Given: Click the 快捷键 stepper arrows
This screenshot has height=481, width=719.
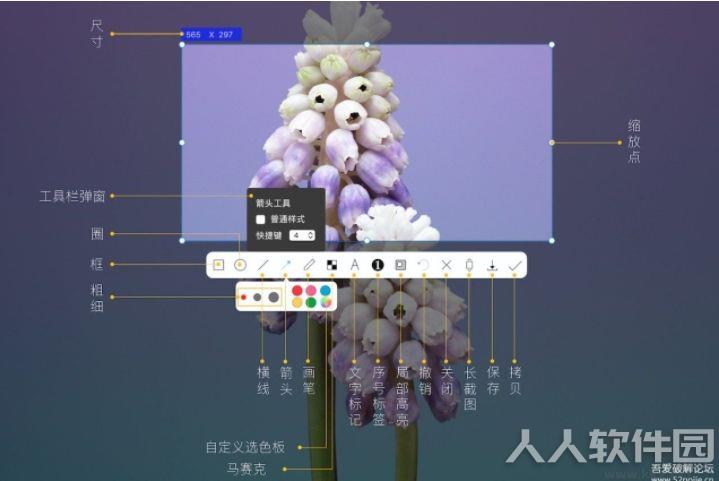Looking at the screenshot, I should [x=311, y=235].
